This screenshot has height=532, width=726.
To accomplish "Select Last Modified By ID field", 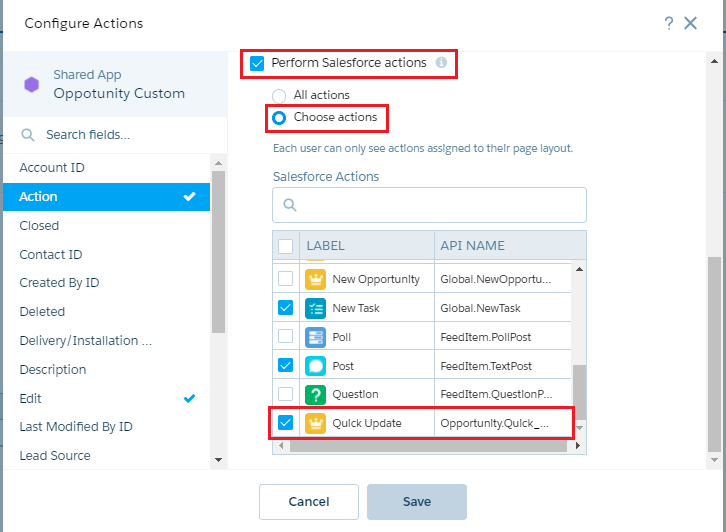I will pyautogui.click(x=106, y=427).
